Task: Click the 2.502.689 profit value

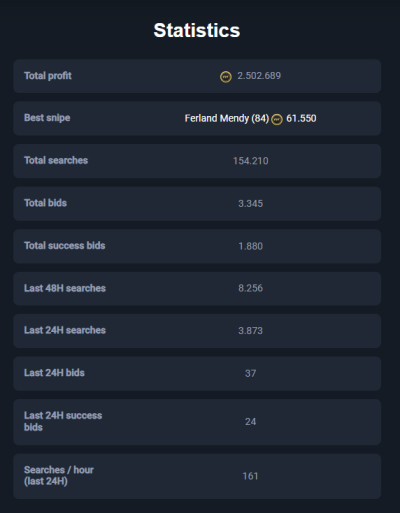Action: (259, 76)
